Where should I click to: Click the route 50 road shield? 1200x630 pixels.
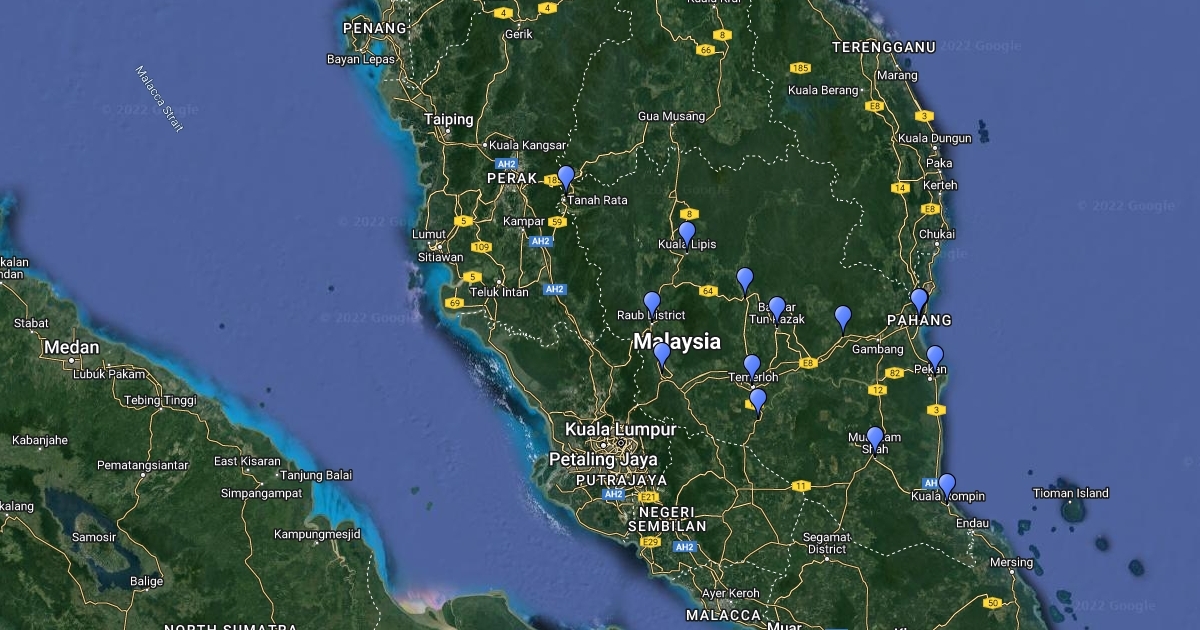(x=993, y=602)
